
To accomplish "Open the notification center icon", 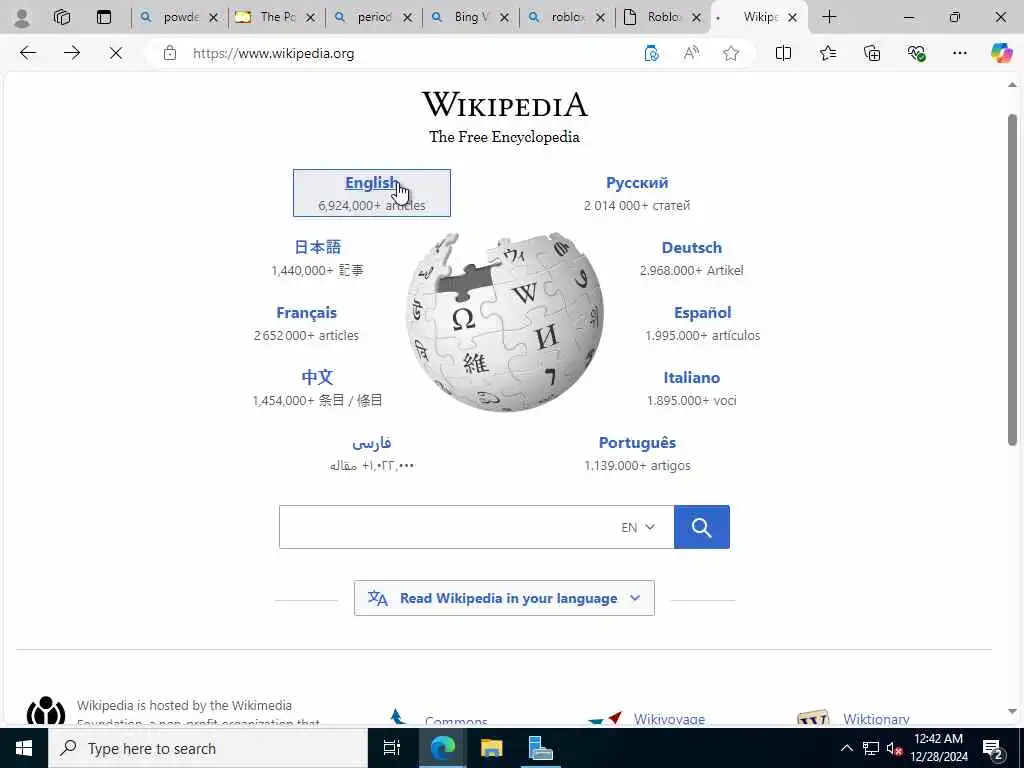I will click(x=993, y=749).
